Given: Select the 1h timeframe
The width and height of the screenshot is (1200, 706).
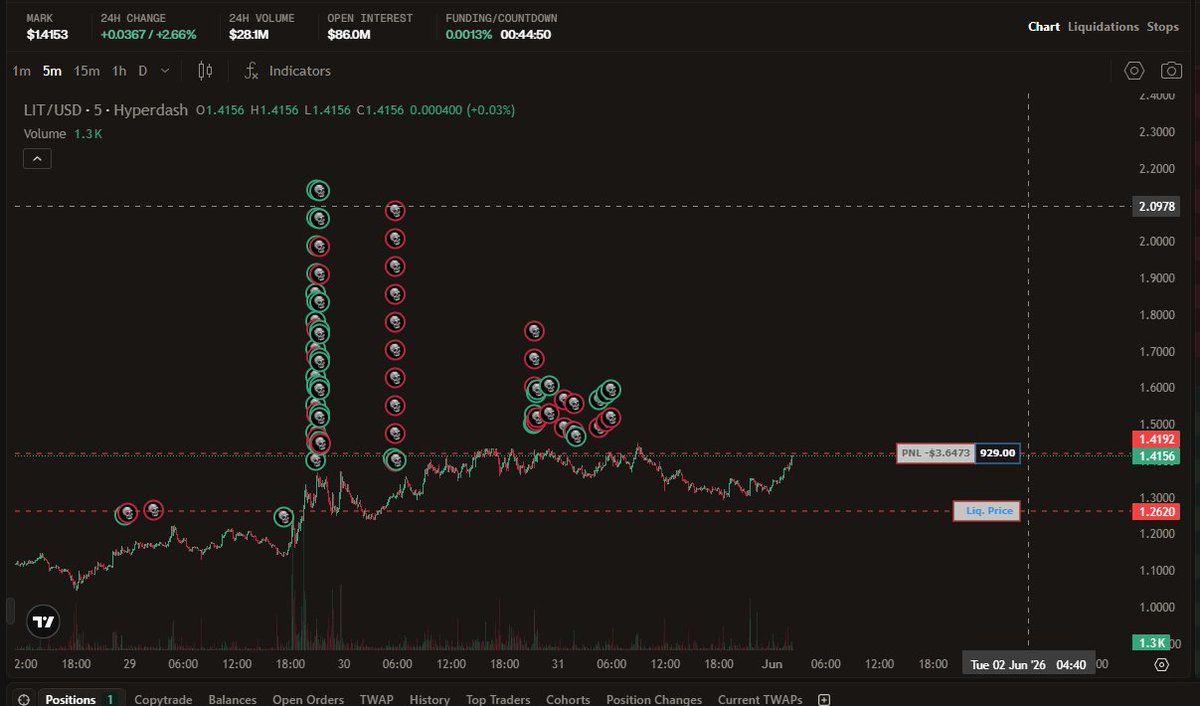Looking at the screenshot, I should click(x=119, y=71).
